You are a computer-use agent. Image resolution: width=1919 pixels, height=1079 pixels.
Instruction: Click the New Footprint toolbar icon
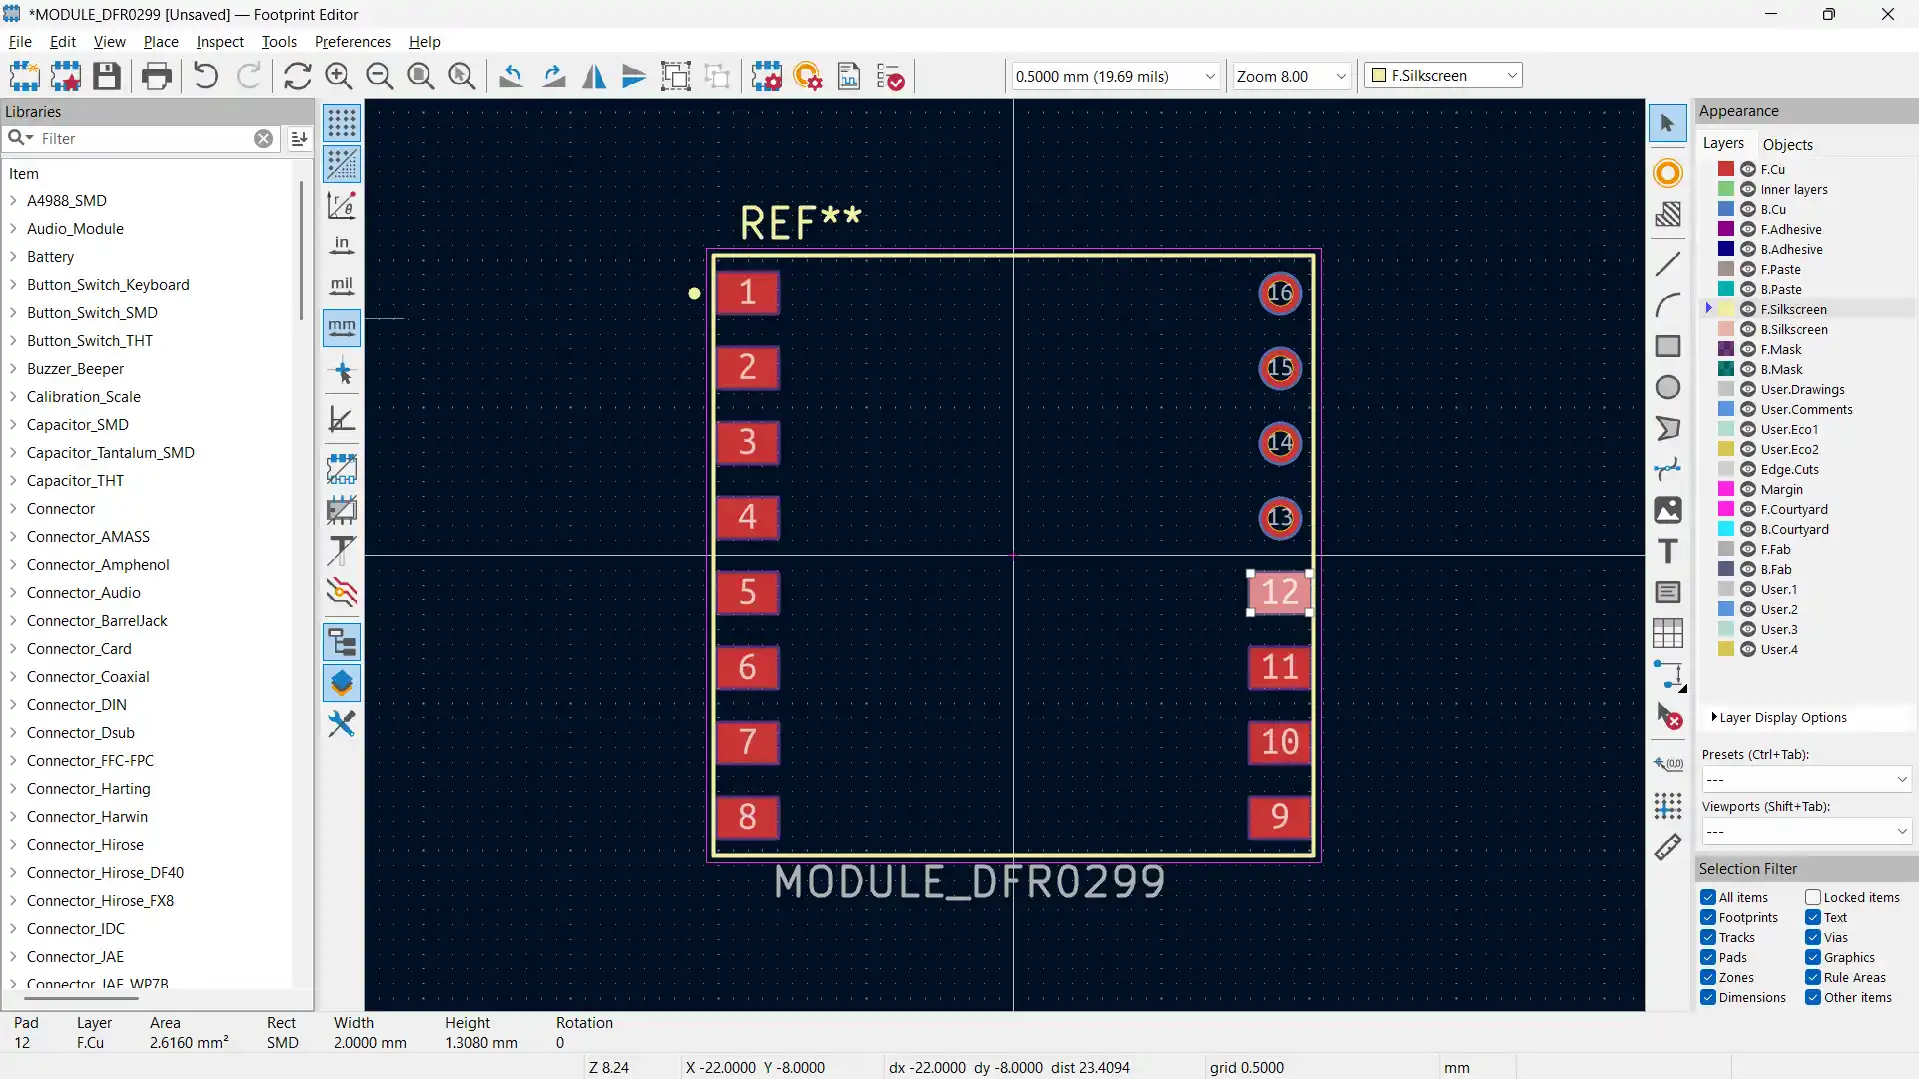click(25, 76)
